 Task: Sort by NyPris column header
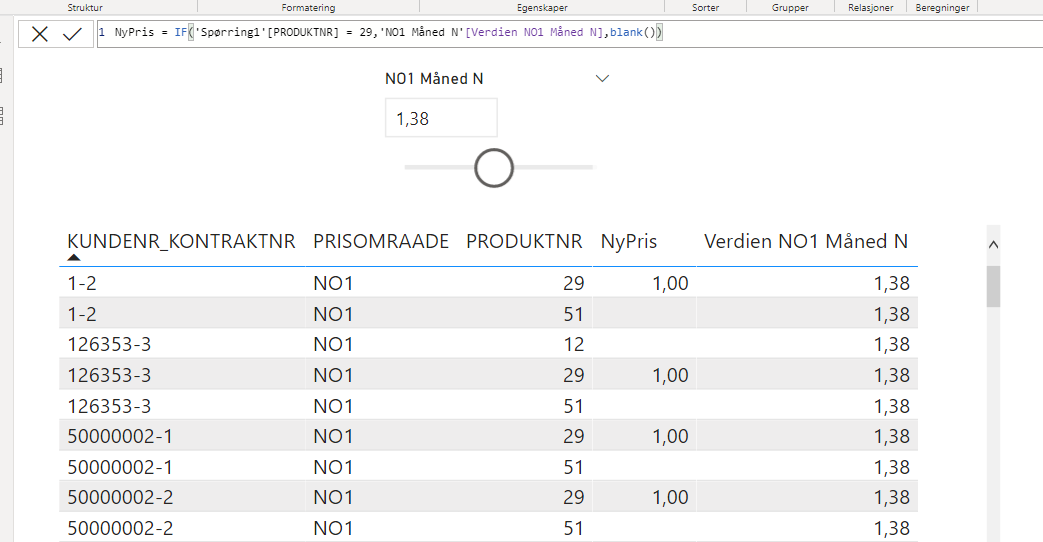[x=629, y=241]
